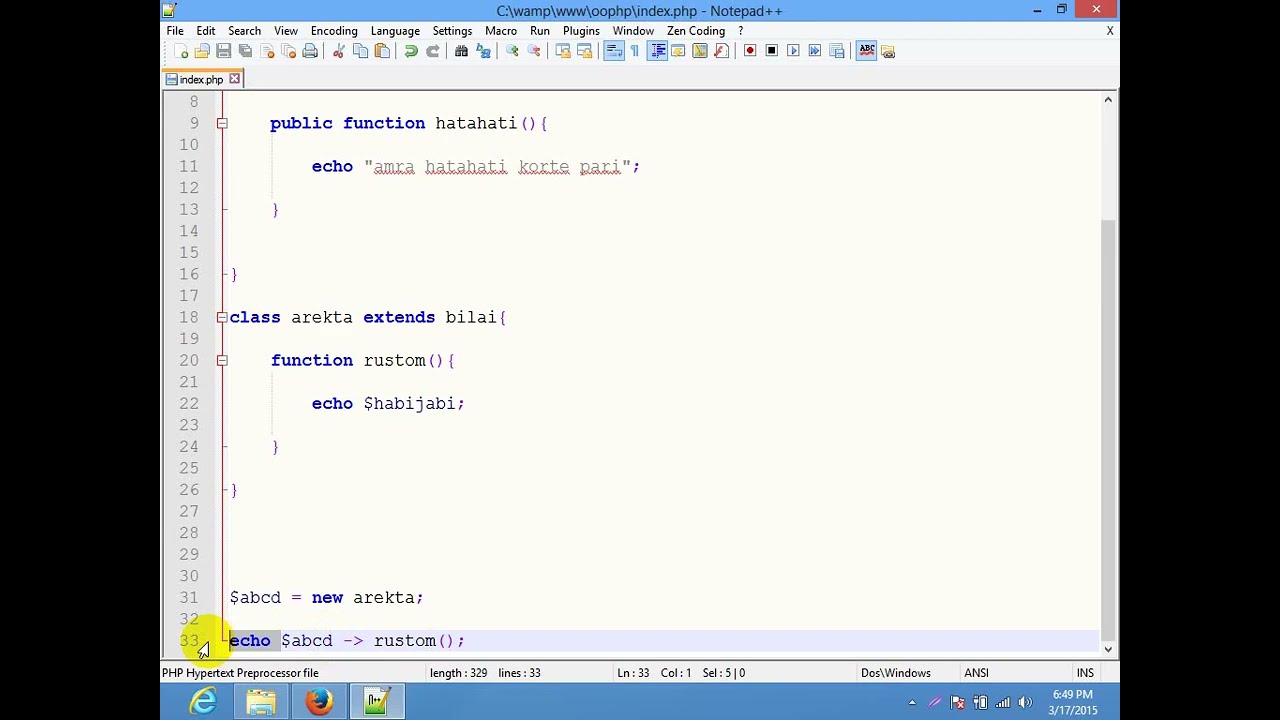Image resolution: width=1280 pixels, height=720 pixels.
Task: Click the Synchronize Vertical Scrolling icon
Action: click(563, 51)
